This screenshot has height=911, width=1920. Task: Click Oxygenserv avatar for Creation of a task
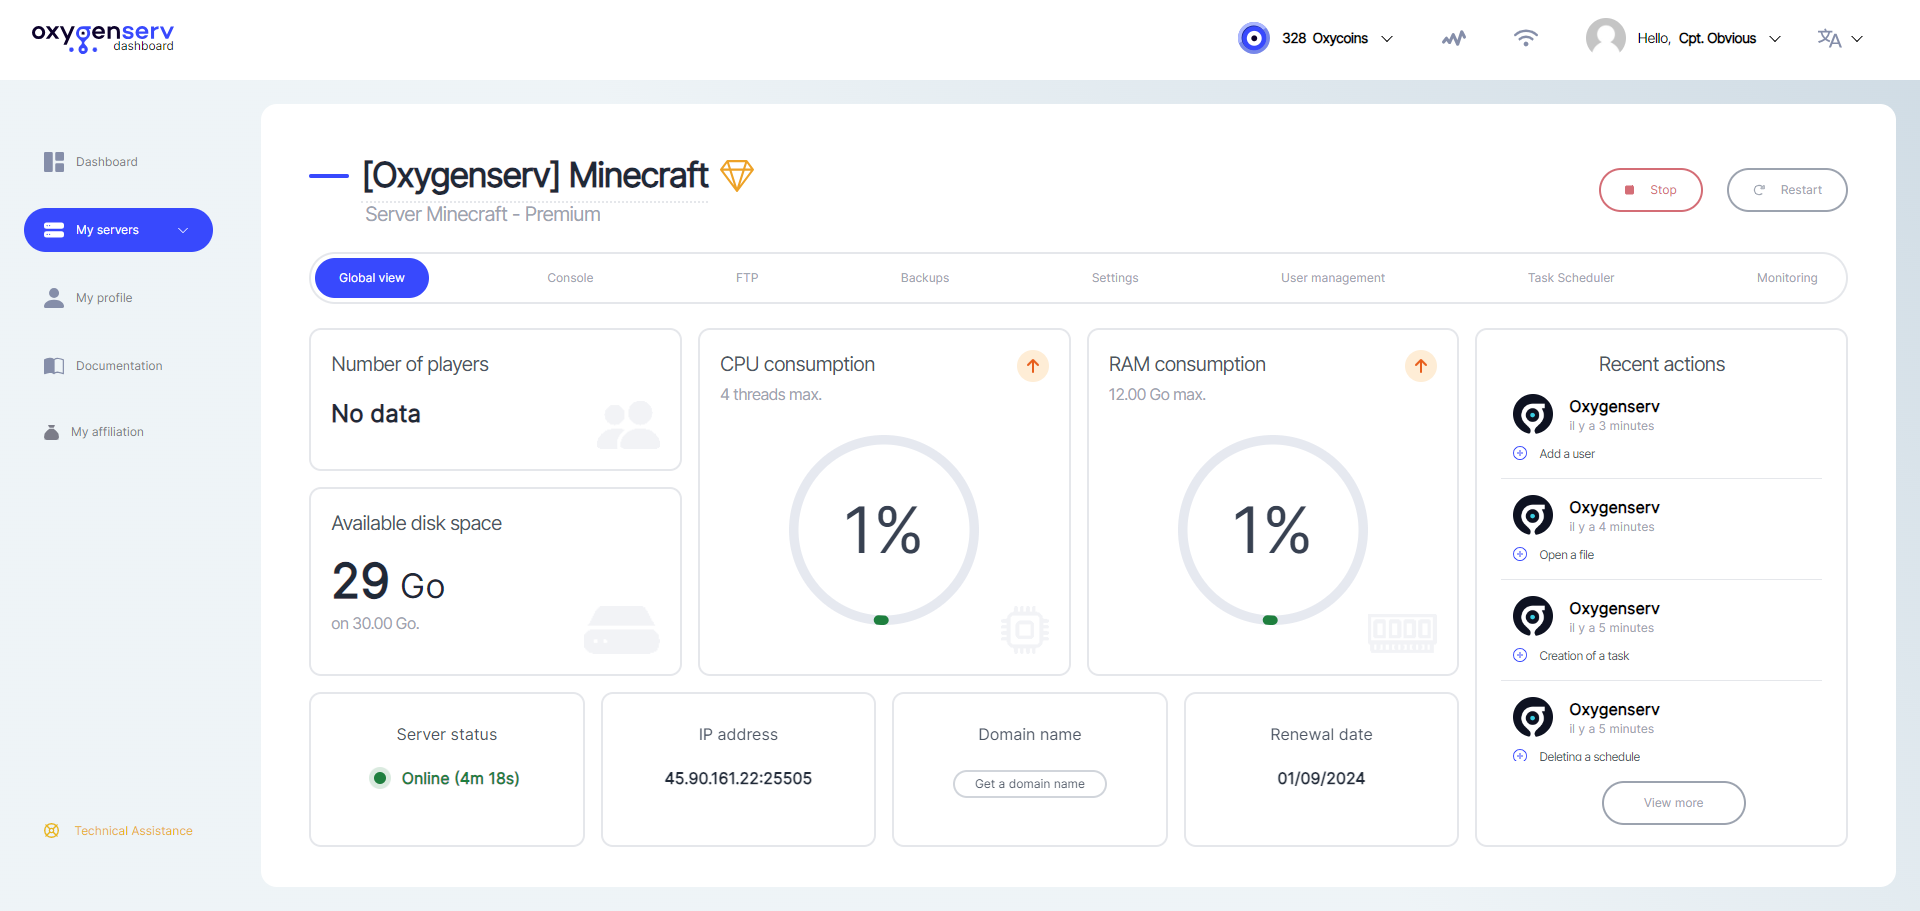(1533, 616)
